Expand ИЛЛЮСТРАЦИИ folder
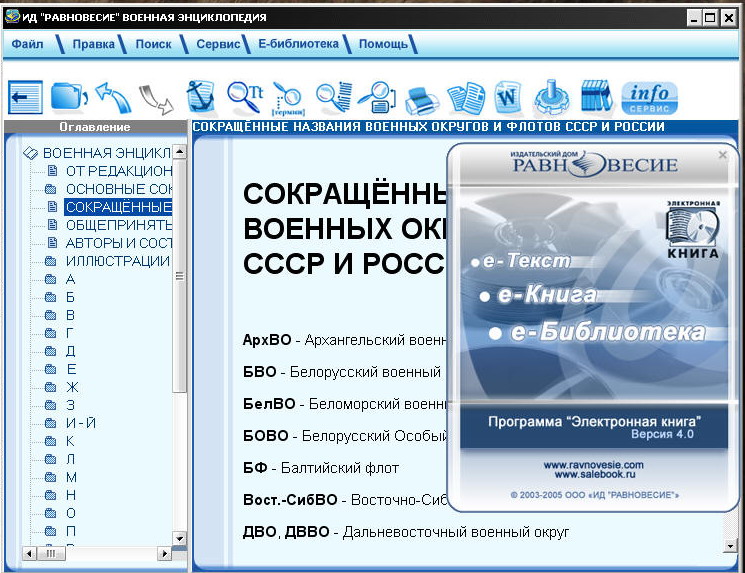Image resolution: width=745 pixels, height=573 pixels. (x=117, y=261)
